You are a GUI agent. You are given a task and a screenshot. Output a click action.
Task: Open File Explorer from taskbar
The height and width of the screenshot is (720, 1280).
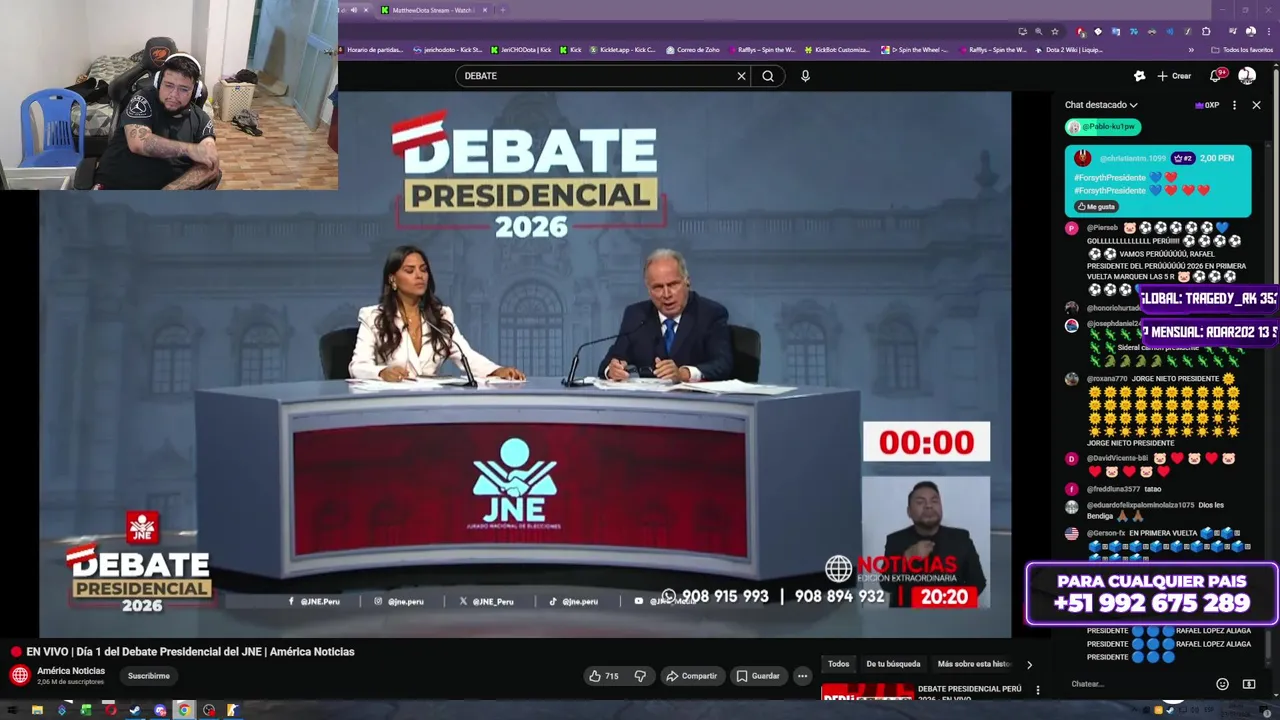(37, 711)
